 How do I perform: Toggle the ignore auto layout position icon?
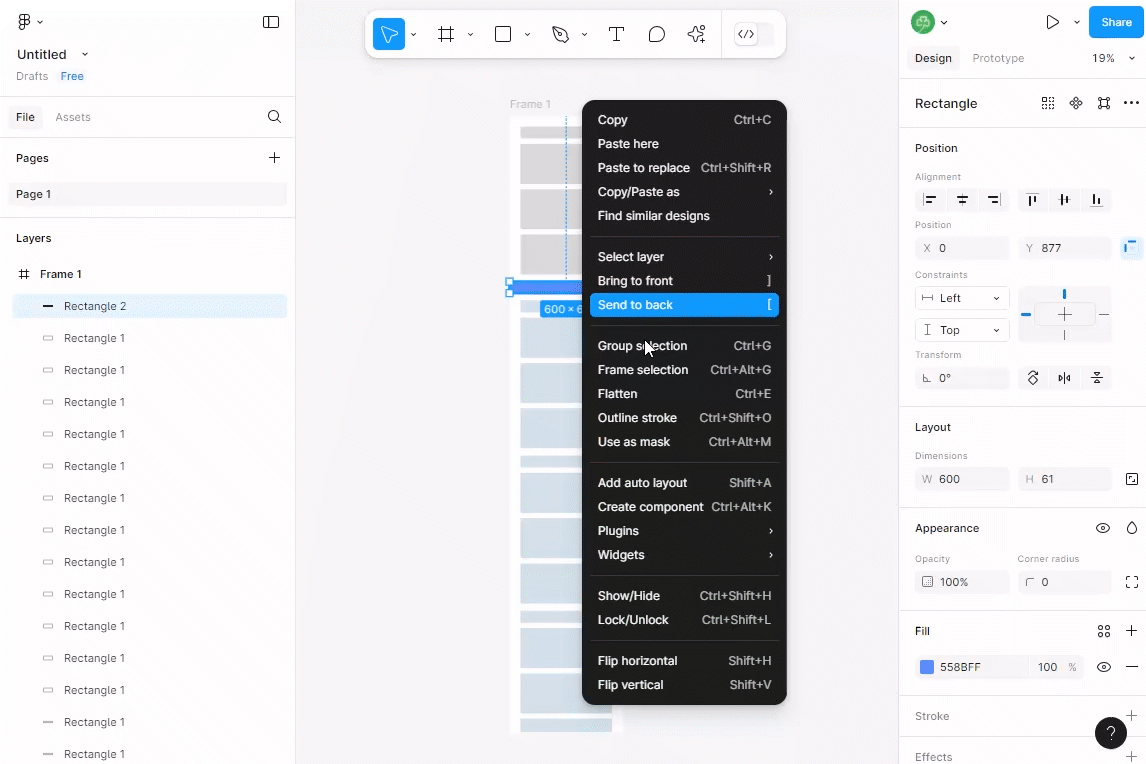(1131, 248)
